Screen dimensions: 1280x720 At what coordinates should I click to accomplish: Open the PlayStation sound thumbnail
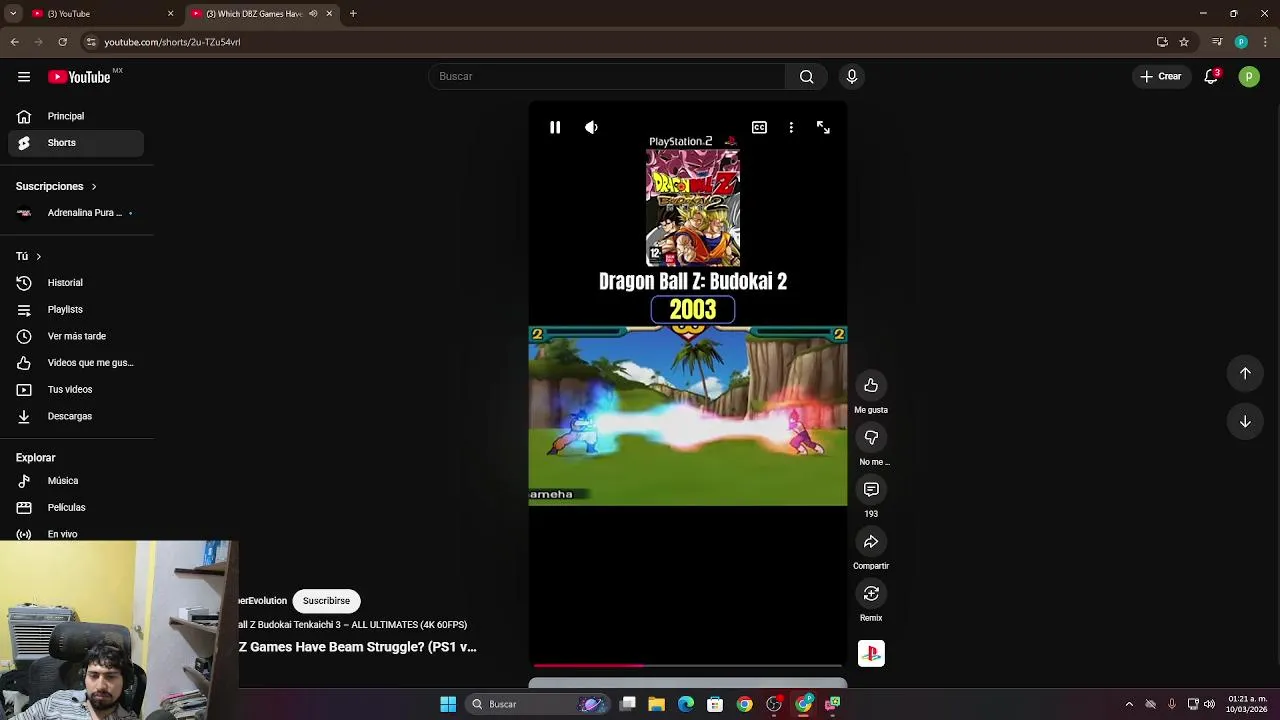871,653
